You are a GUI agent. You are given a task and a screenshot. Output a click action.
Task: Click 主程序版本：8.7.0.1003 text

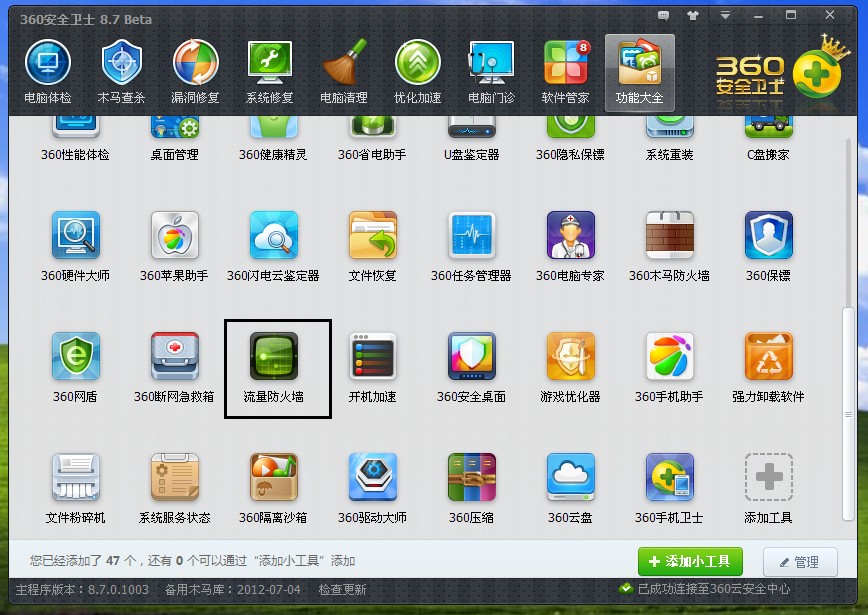[x=82, y=590]
